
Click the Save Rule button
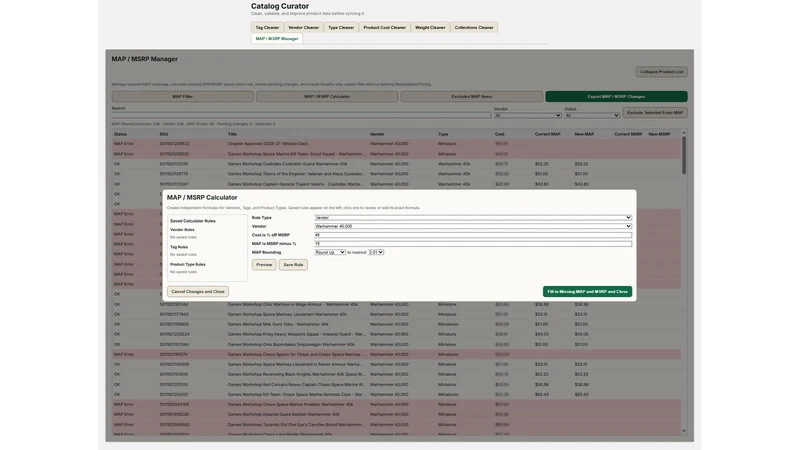click(x=293, y=265)
